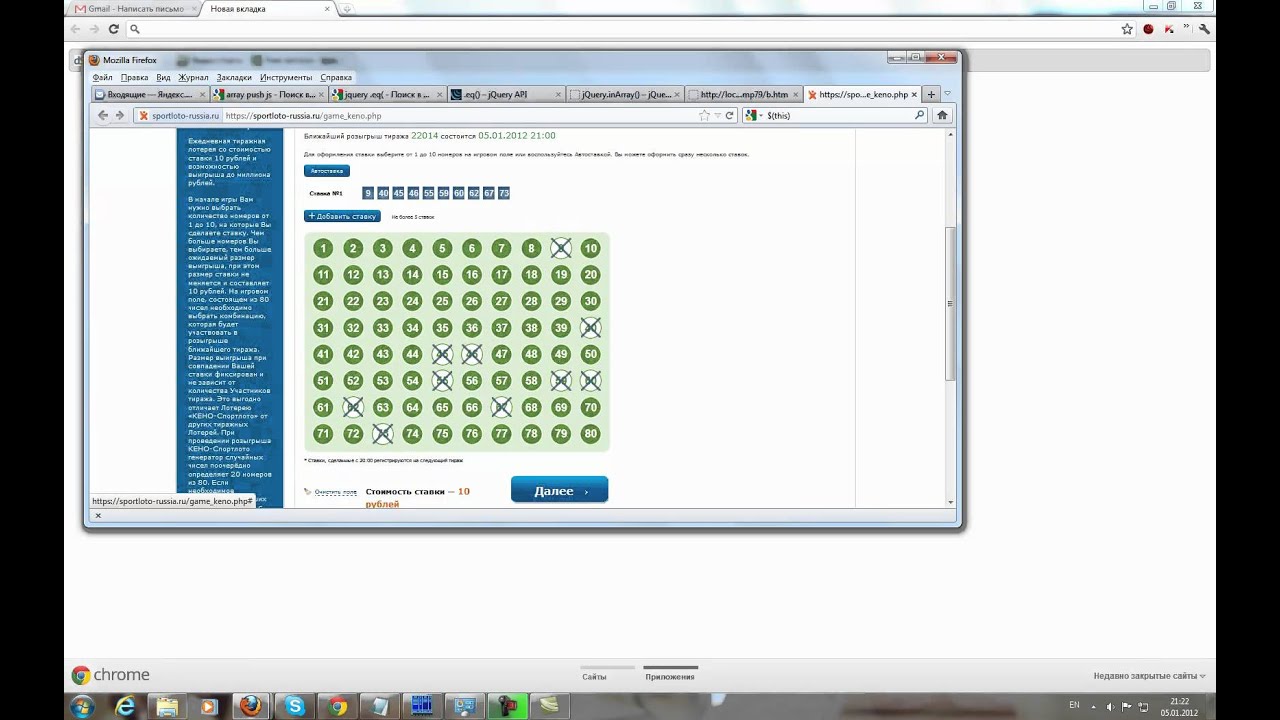The height and width of the screenshot is (720, 1280).
Task: Close the add-on bar with the x
Action: tap(98, 515)
